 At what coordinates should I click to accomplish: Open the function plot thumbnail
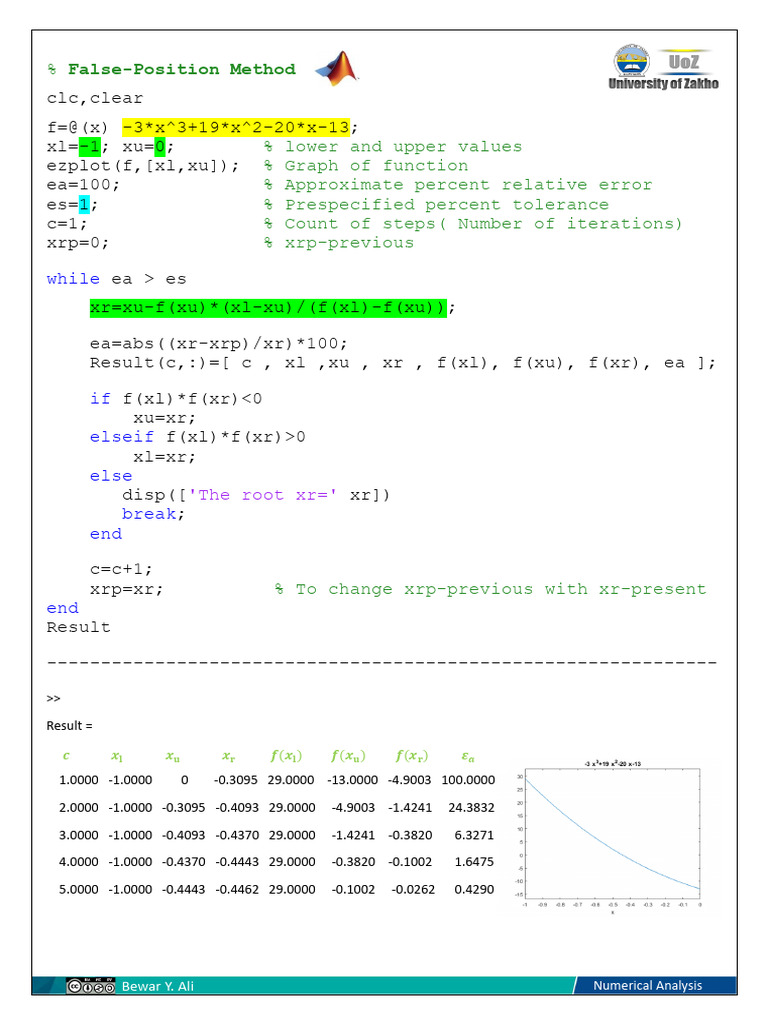click(610, 837)
